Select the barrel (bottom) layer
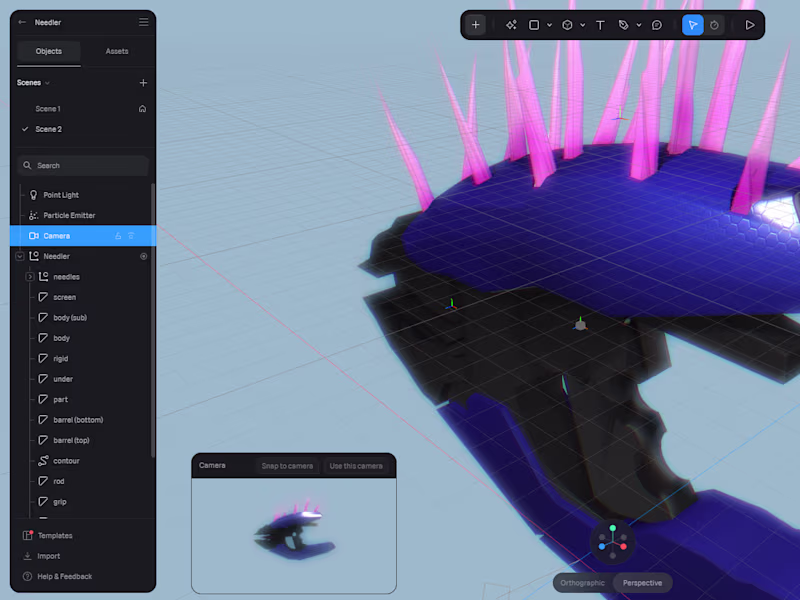The image size is (800, 600). pyautogui.click(x=78, y=419)
